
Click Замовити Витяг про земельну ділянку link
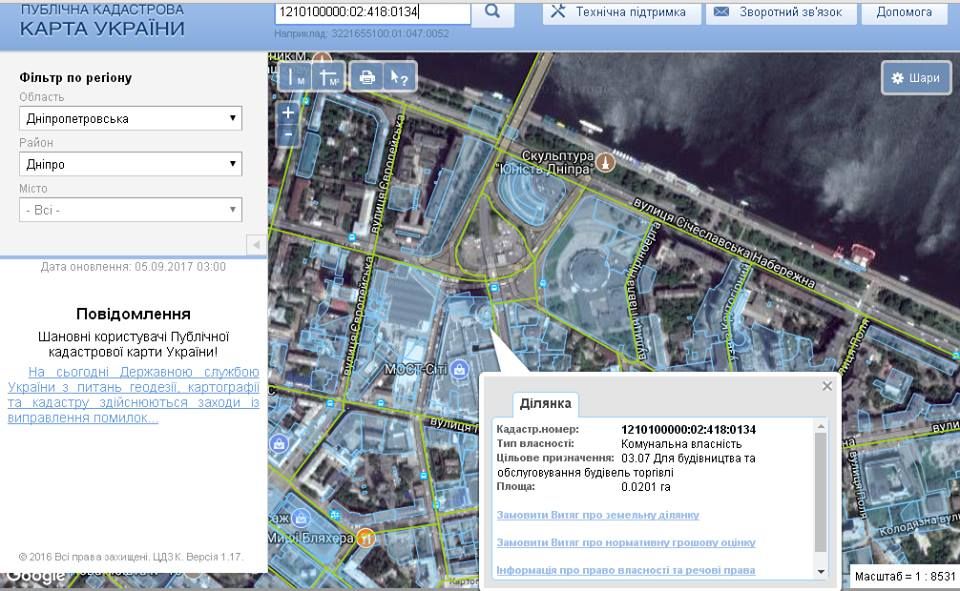pyautogui.click(x=597, y=515)
